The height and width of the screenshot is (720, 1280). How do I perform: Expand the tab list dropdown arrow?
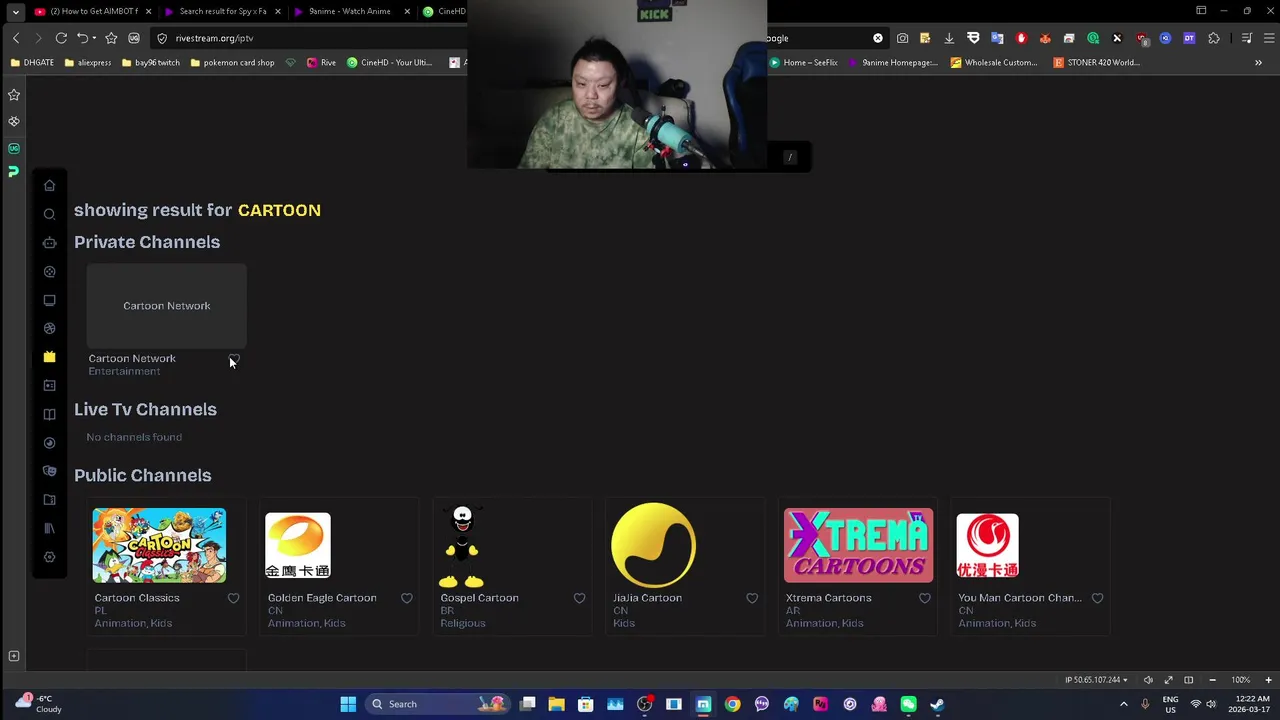(x=15, y=12)
